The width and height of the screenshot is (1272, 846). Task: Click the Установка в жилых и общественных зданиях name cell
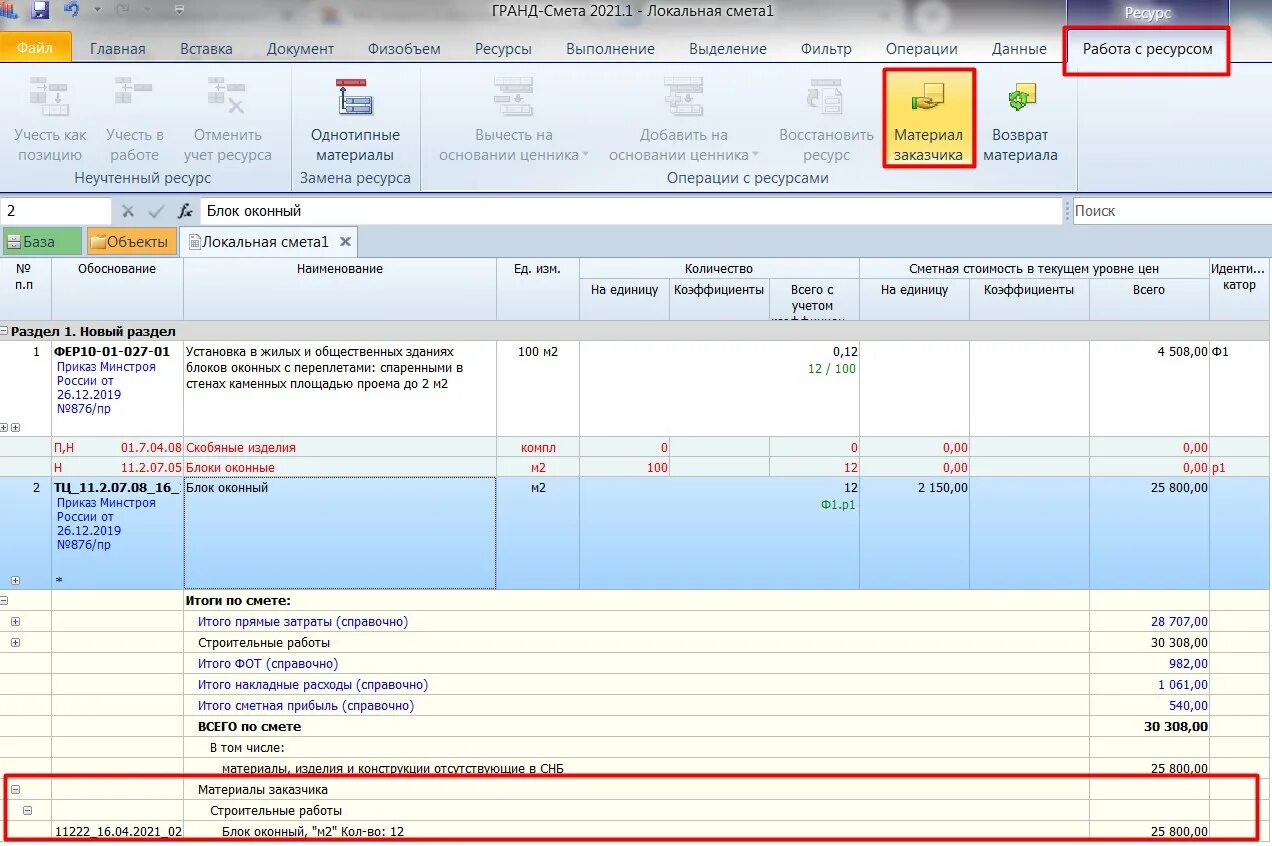coord(340,388)
